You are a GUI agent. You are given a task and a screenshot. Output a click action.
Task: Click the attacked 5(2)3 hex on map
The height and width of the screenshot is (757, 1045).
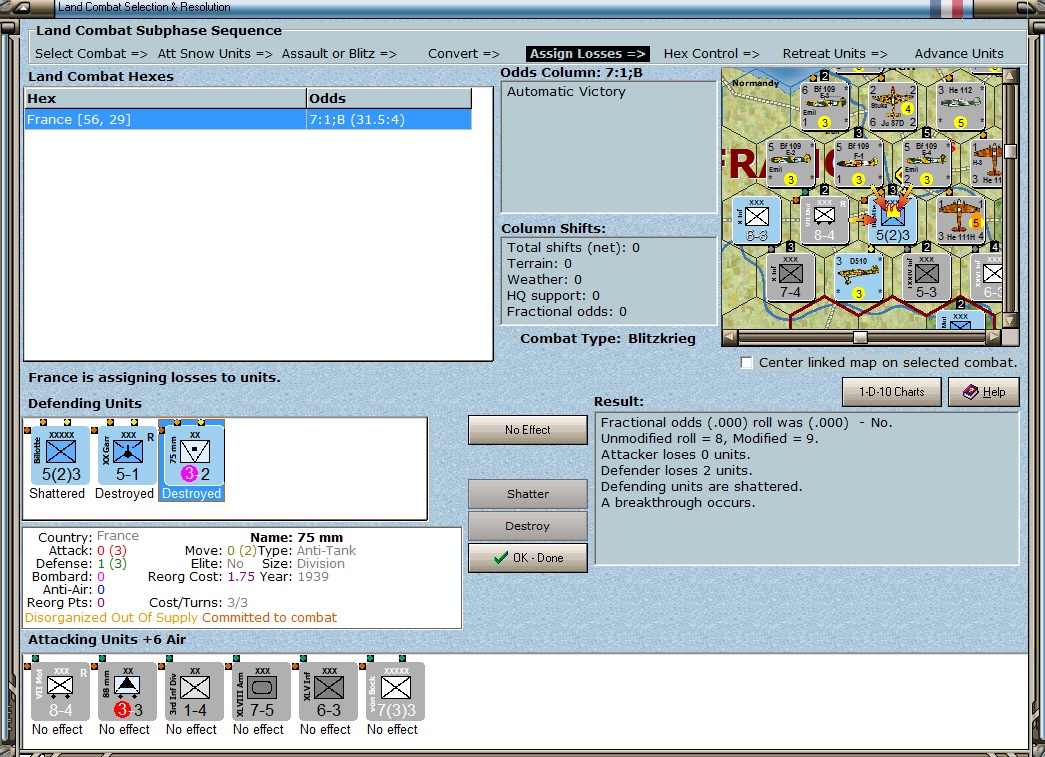point(892,221)
